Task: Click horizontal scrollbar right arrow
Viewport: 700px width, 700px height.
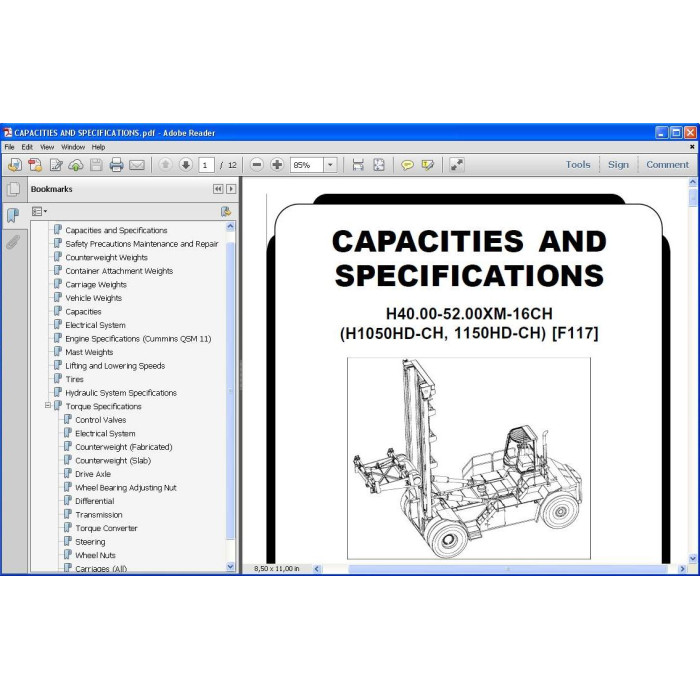Action: [x=682, y=569]
